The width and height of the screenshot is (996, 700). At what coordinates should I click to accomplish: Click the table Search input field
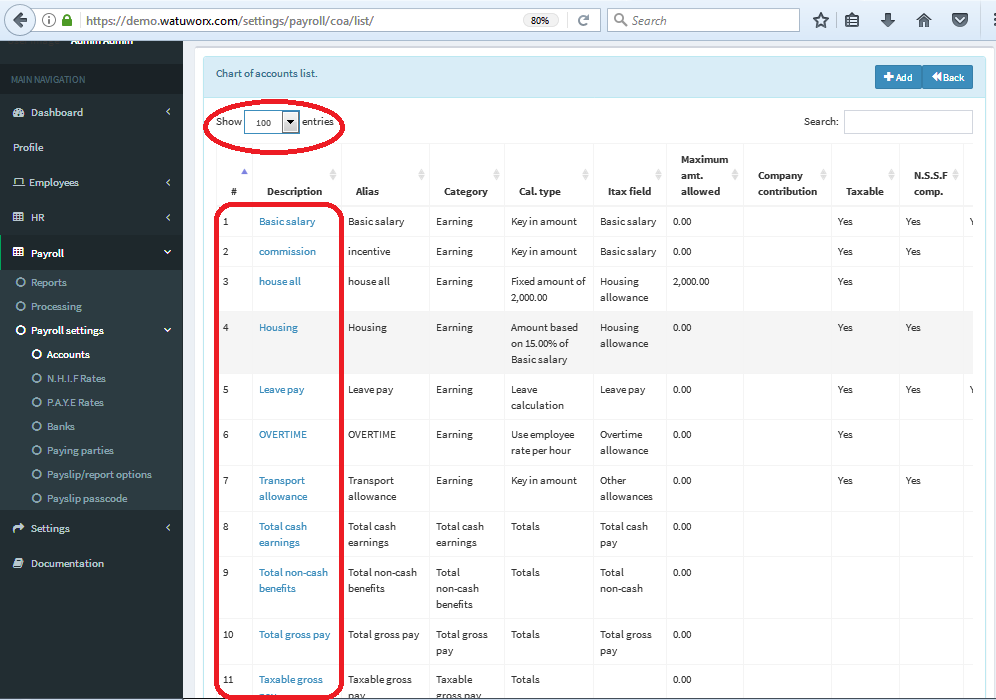coord(907,122)
